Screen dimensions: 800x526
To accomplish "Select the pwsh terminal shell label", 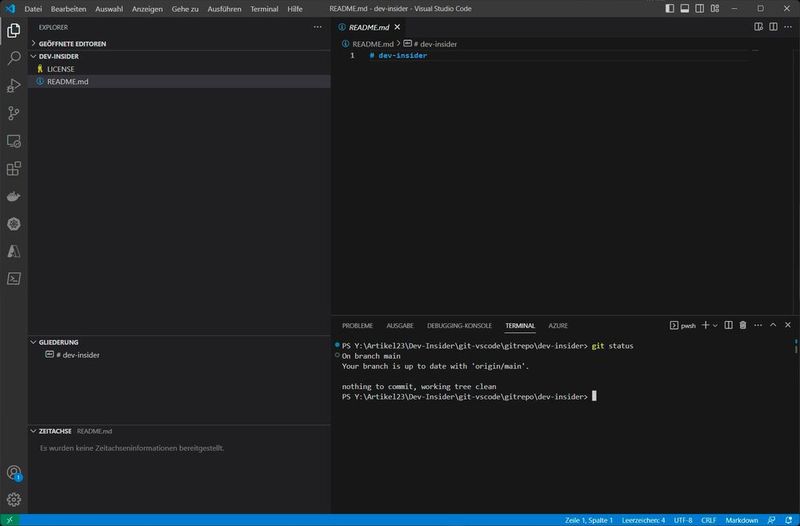I will click(683, 325).
